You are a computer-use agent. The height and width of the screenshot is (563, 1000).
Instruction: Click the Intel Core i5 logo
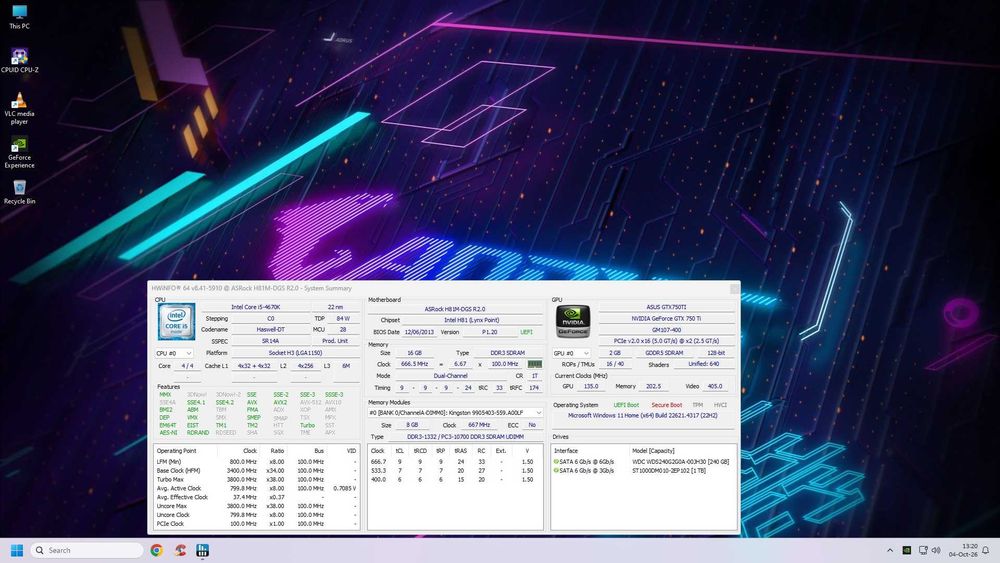[176, 321]
